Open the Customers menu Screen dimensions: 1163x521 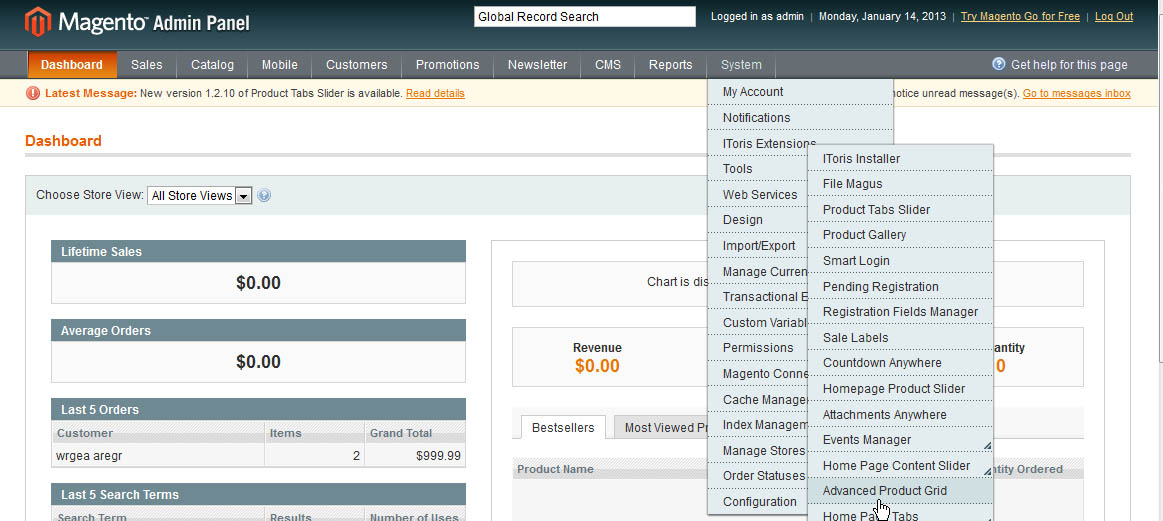point(357,65)
